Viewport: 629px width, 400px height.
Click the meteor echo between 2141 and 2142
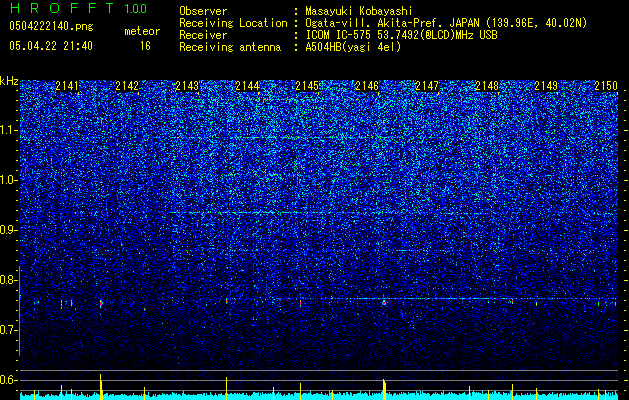click(101, 303)
